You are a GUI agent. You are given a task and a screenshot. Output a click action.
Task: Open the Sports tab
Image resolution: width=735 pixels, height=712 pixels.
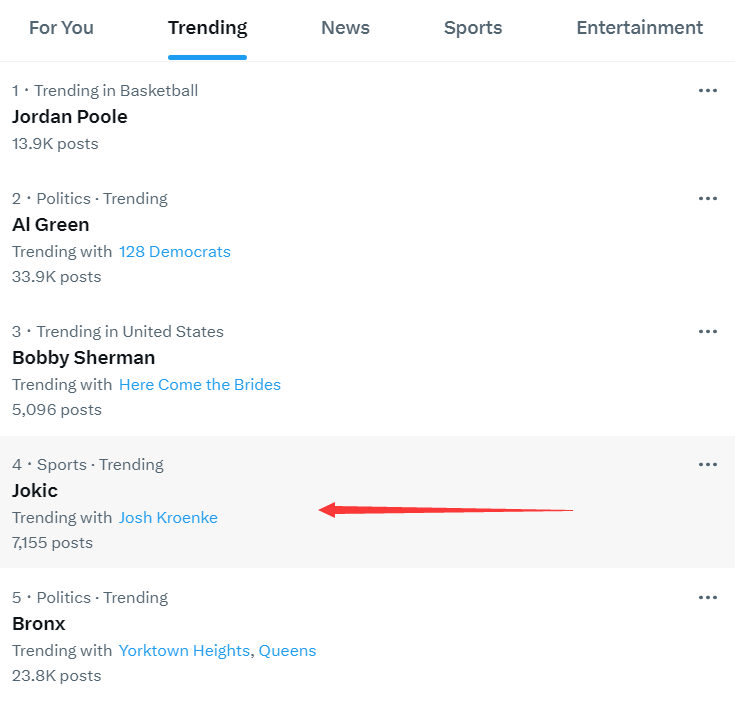pos(473,28)
